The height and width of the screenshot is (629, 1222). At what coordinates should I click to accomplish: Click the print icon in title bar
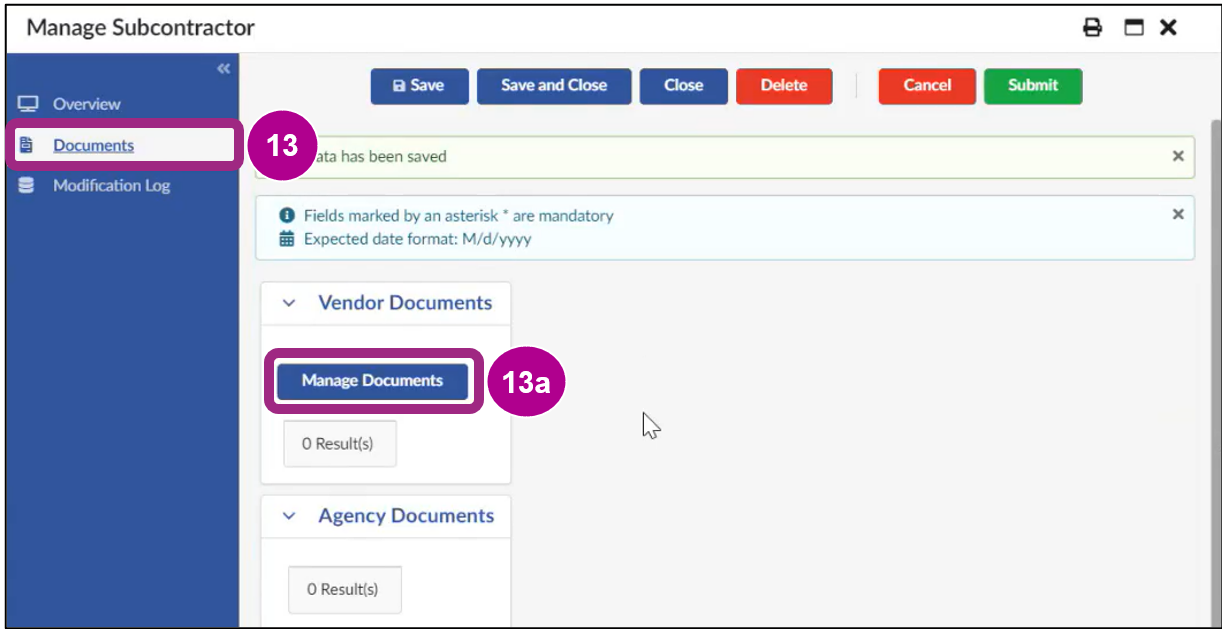(x=1092, y=28)
